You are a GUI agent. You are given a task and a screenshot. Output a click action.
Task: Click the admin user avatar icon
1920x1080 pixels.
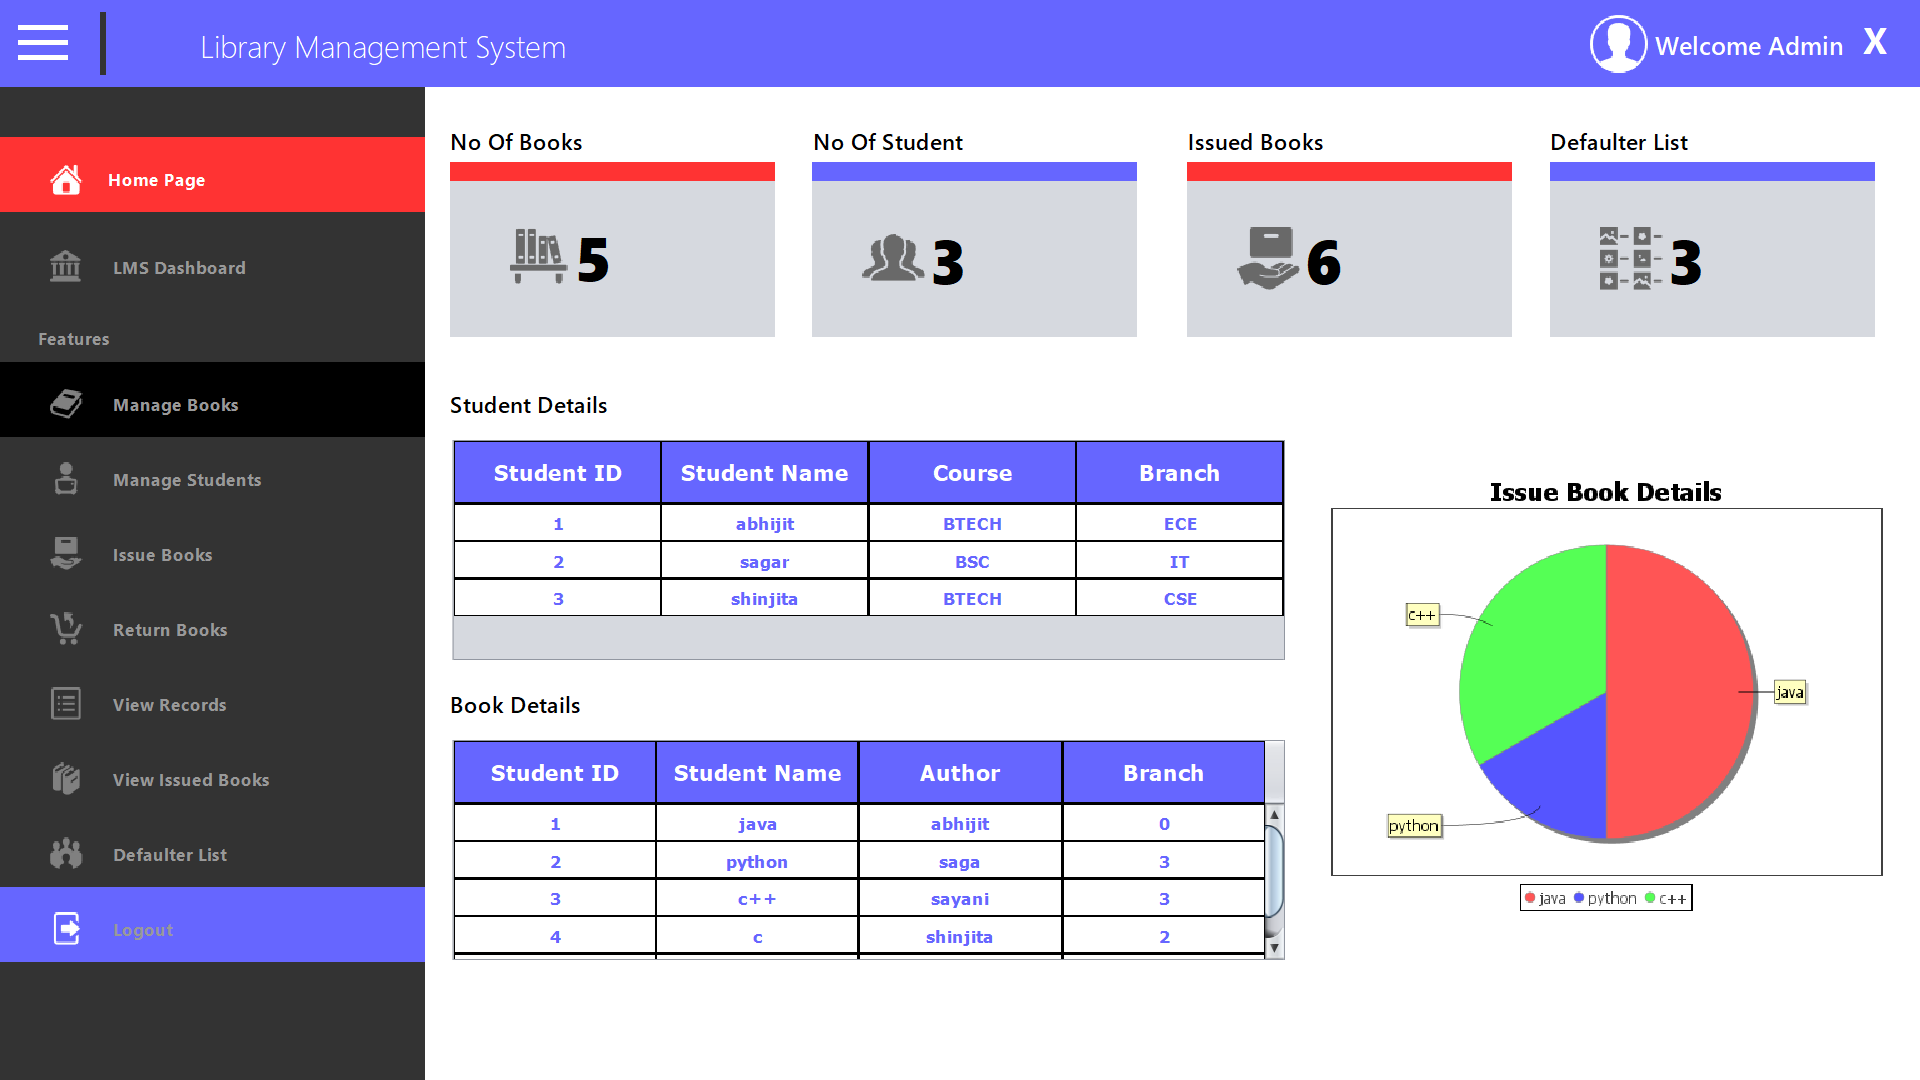click(x=1618, y=44)
